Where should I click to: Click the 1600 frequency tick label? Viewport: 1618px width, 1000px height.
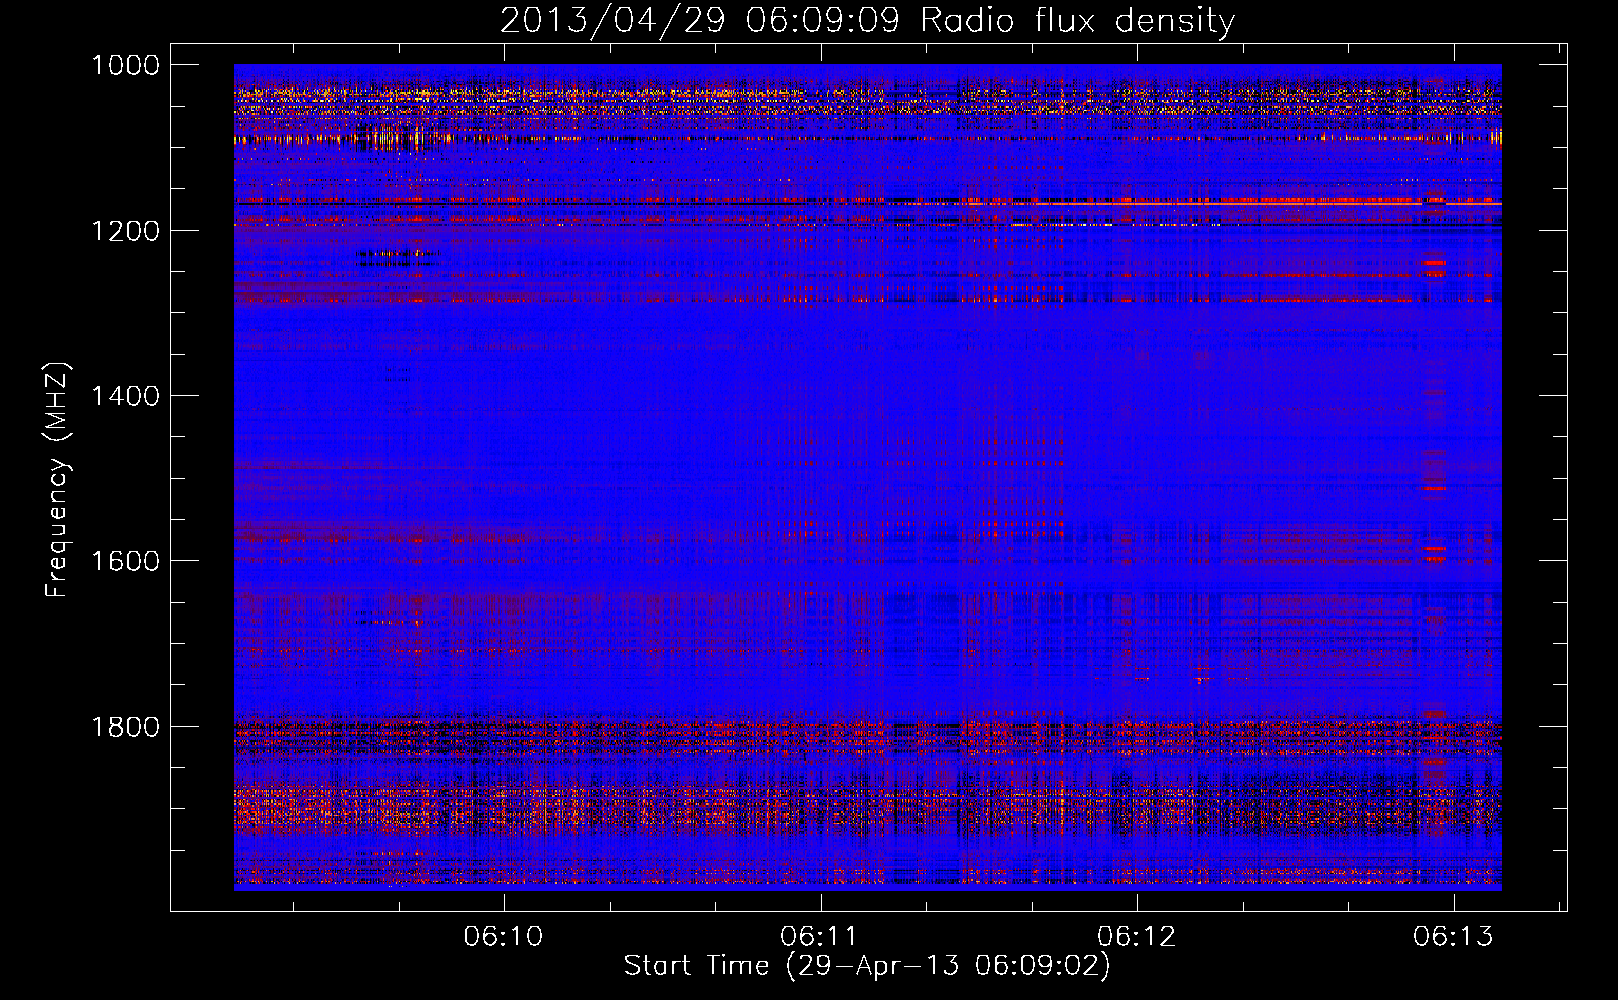pyautogui.click(x=125, y=561)
